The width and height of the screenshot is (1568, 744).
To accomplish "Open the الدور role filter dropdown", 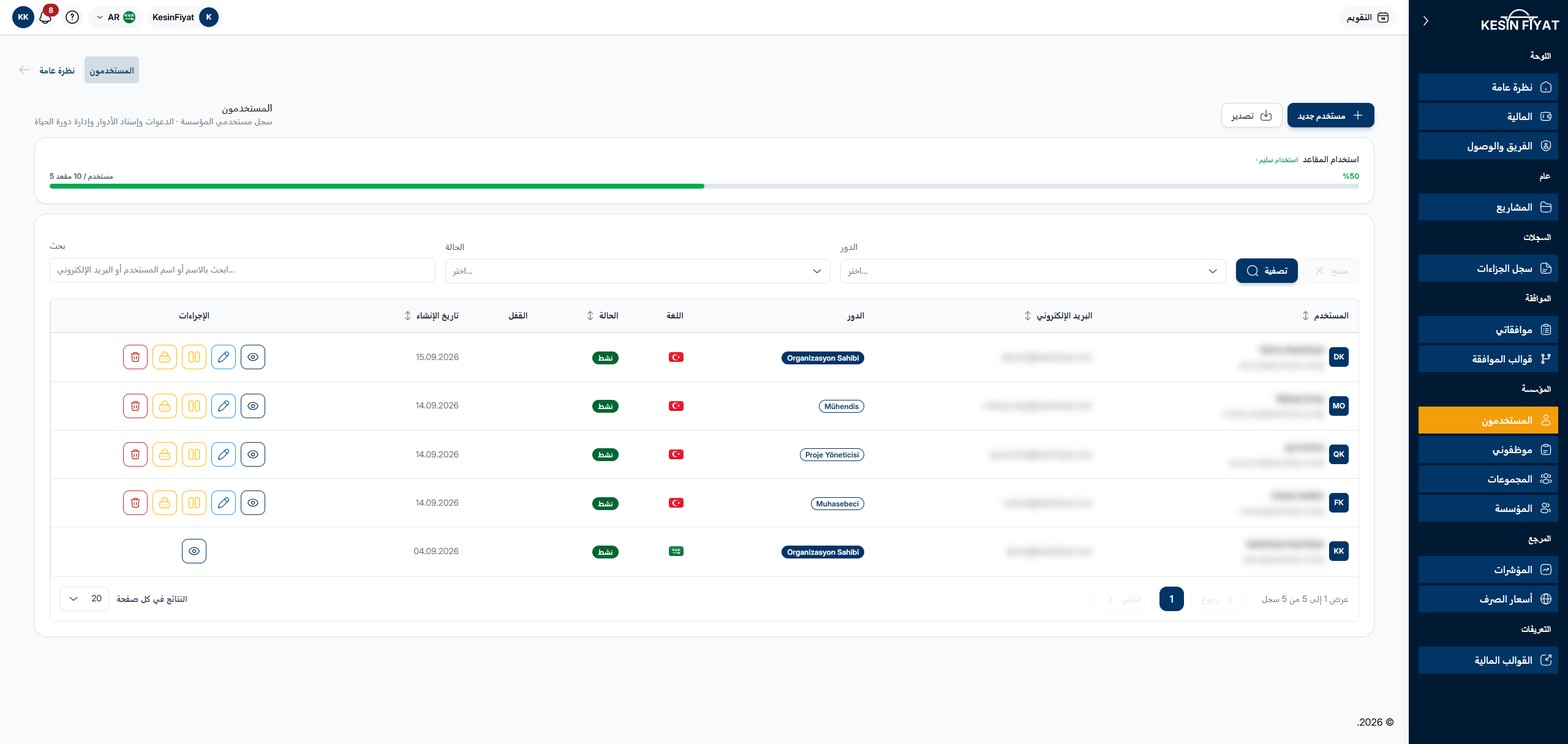I will coord(1033,271).
